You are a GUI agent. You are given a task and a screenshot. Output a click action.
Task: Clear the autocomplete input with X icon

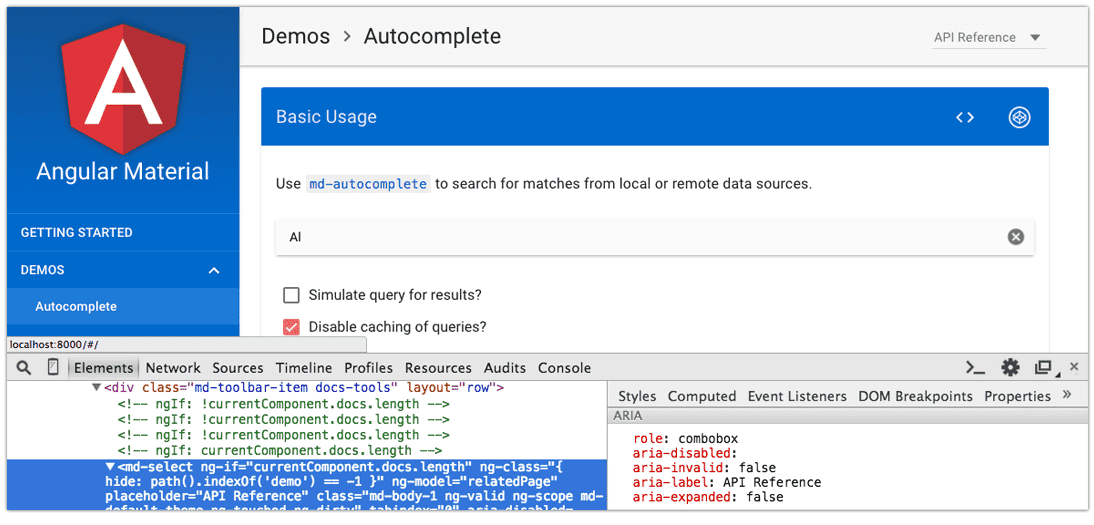[1016, 237]
